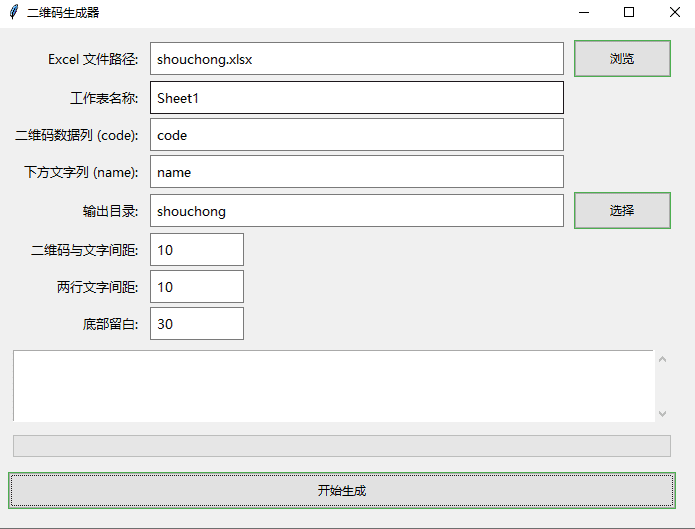Minimize the 二维码生成器 window
This screenshot has height=529, width=695.
click(x=583, y=13)
